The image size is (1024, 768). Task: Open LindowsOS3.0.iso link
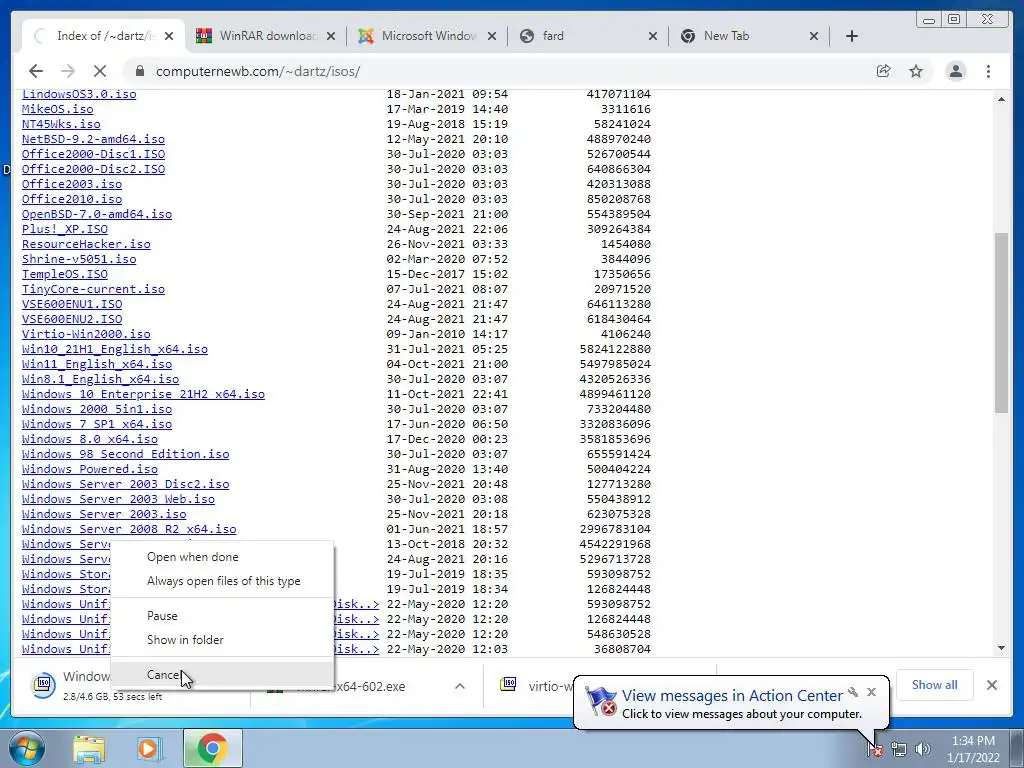click(x=79, y=94)
